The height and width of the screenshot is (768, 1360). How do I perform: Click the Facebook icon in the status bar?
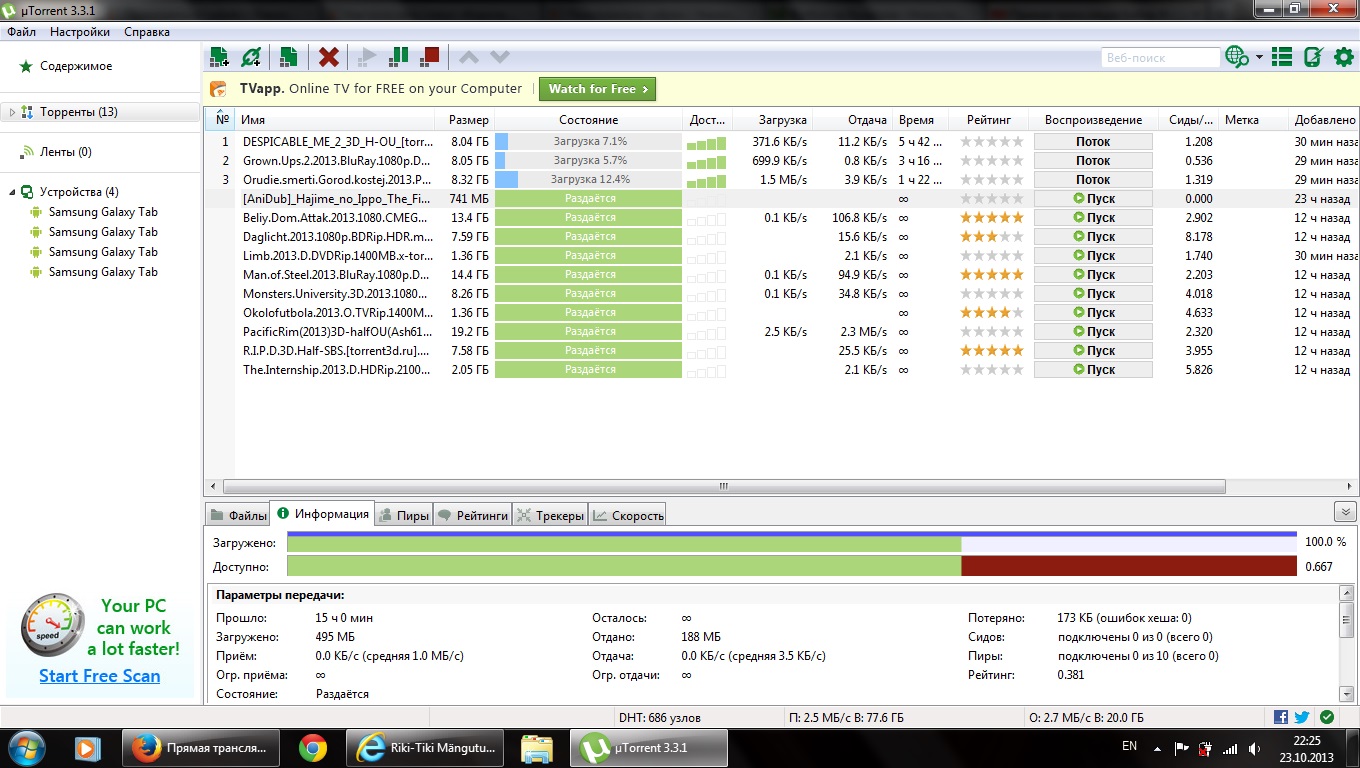[1281, 717]
